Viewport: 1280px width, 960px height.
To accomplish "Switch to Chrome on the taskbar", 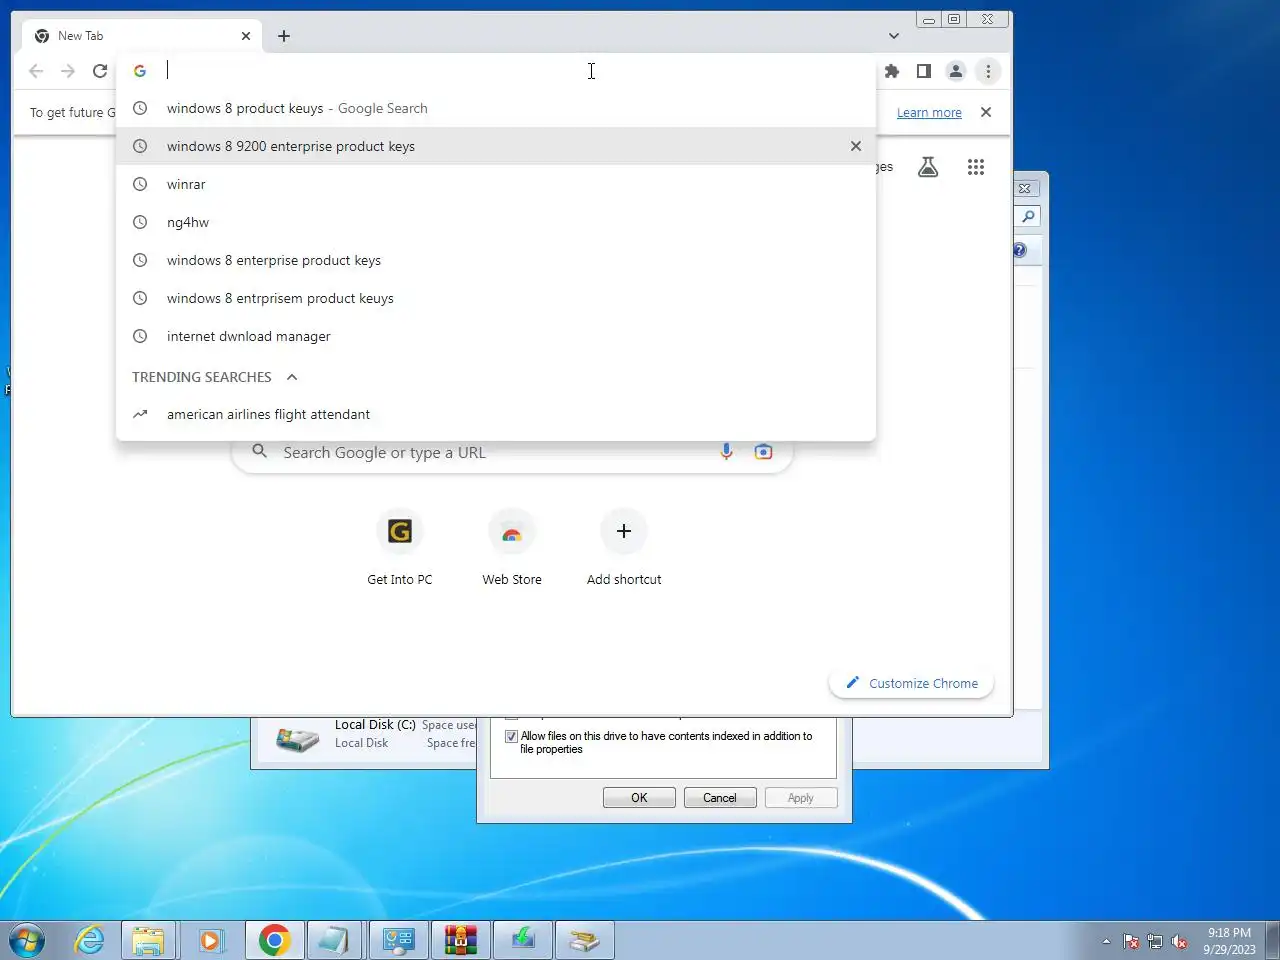I will point(274,940).
